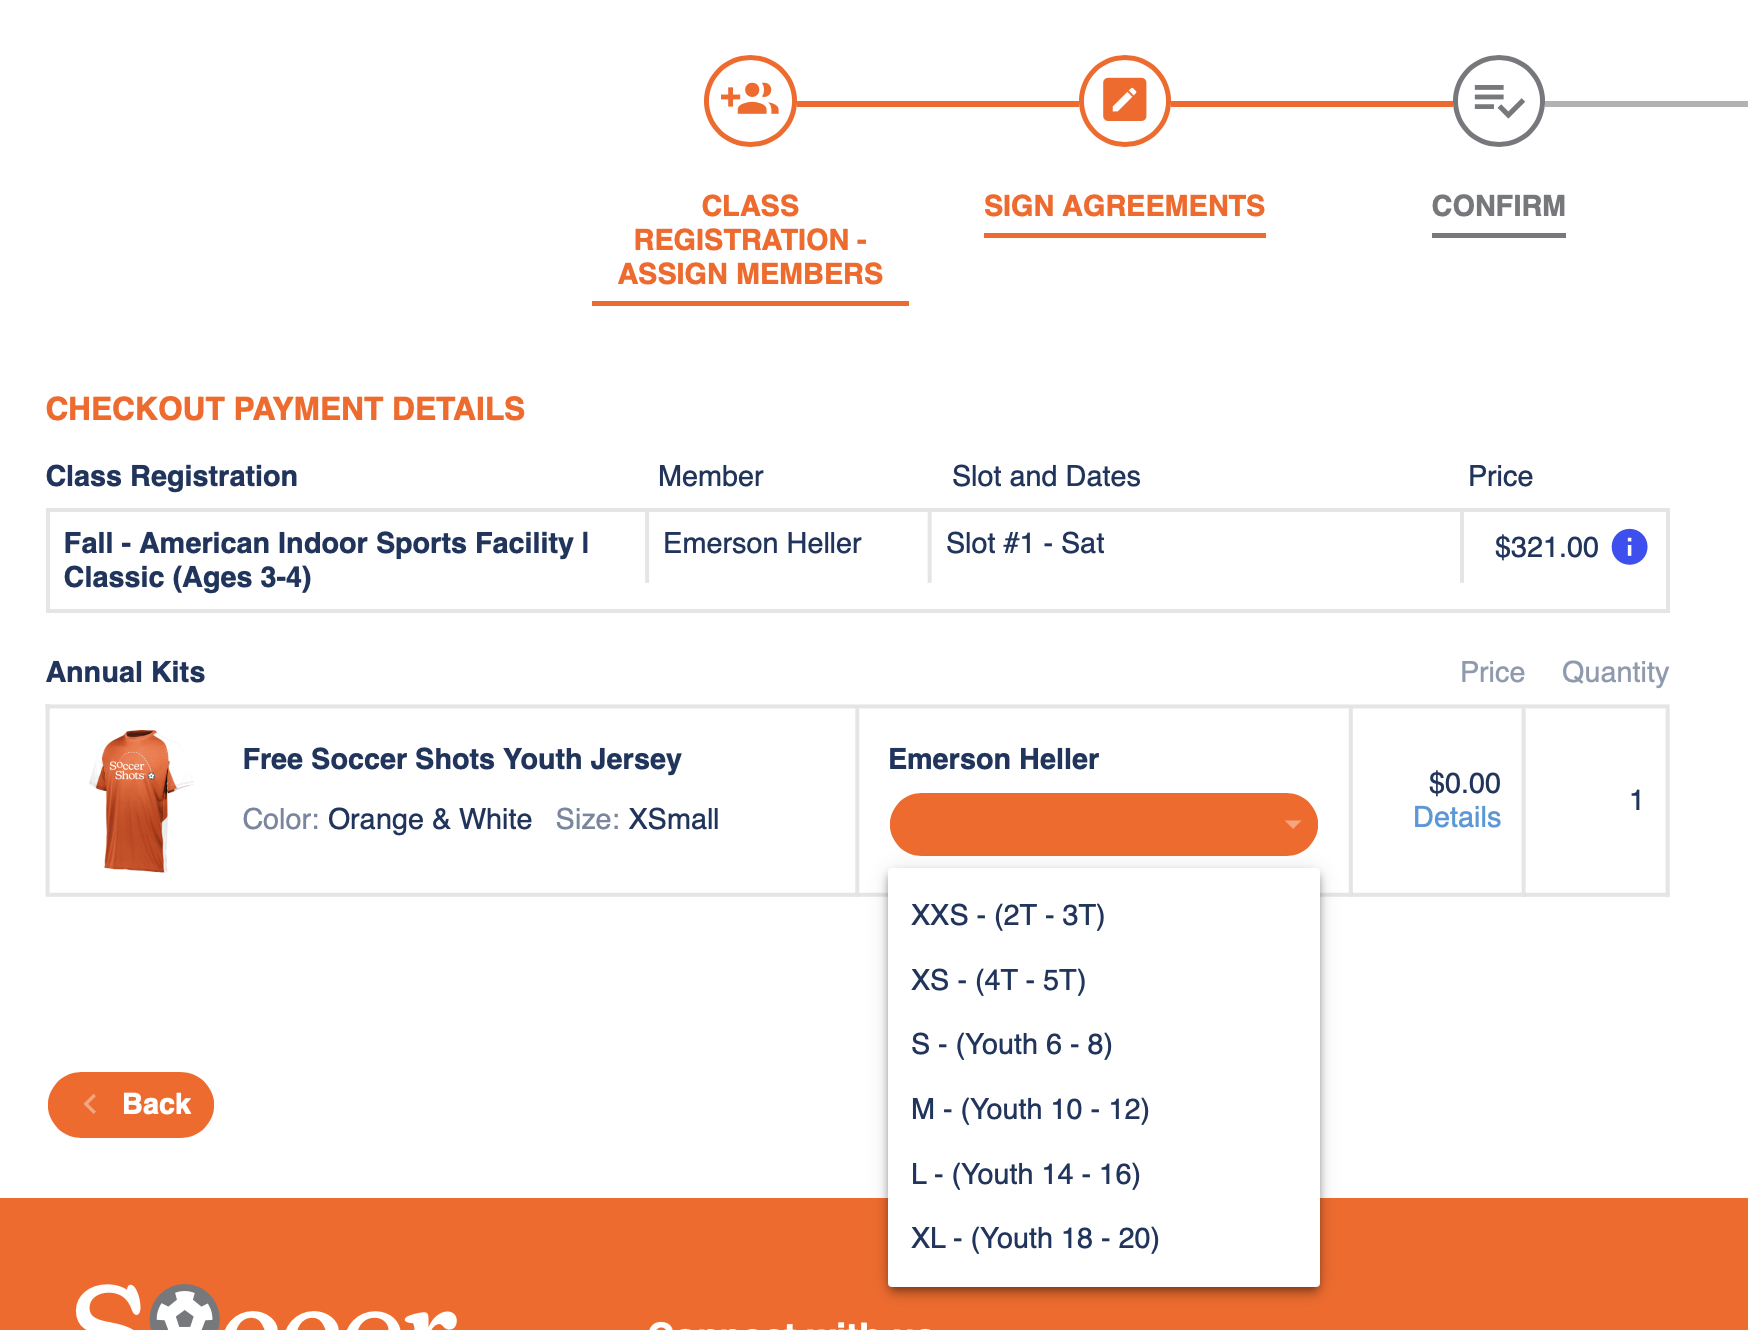The width and height of the screenshot is (1748, 1330).
Task: Select XXS - (2T - 3T) size
Action: 1008,915
